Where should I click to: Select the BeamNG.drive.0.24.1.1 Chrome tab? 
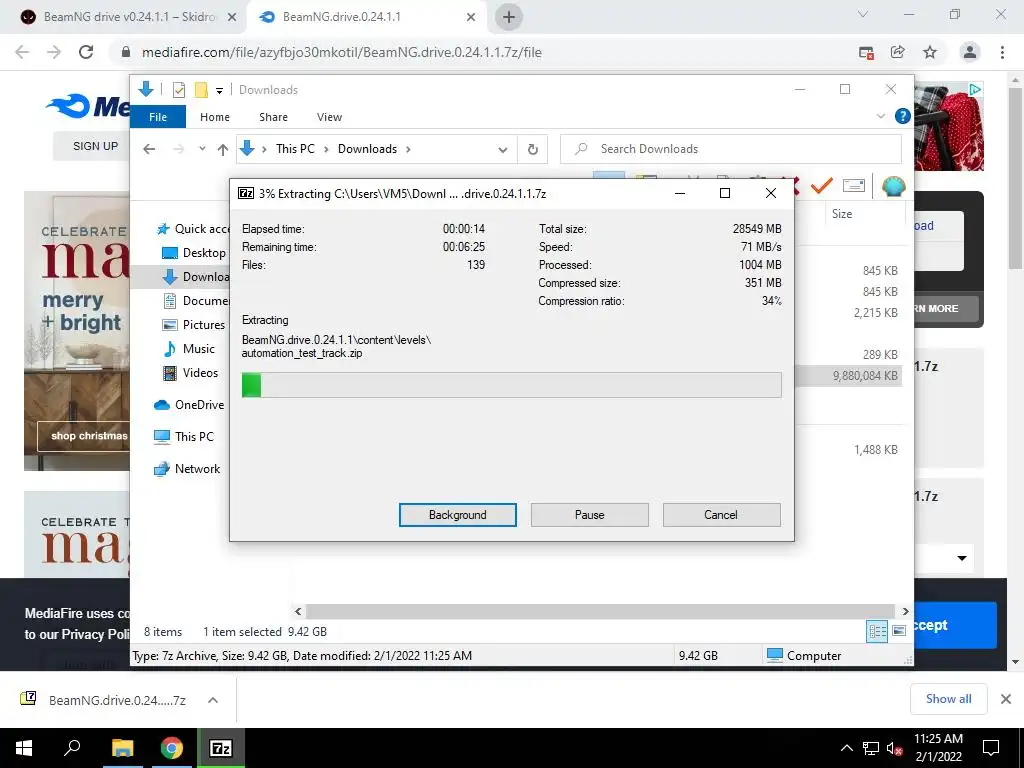pyautogui.click(x=366, y=17)
